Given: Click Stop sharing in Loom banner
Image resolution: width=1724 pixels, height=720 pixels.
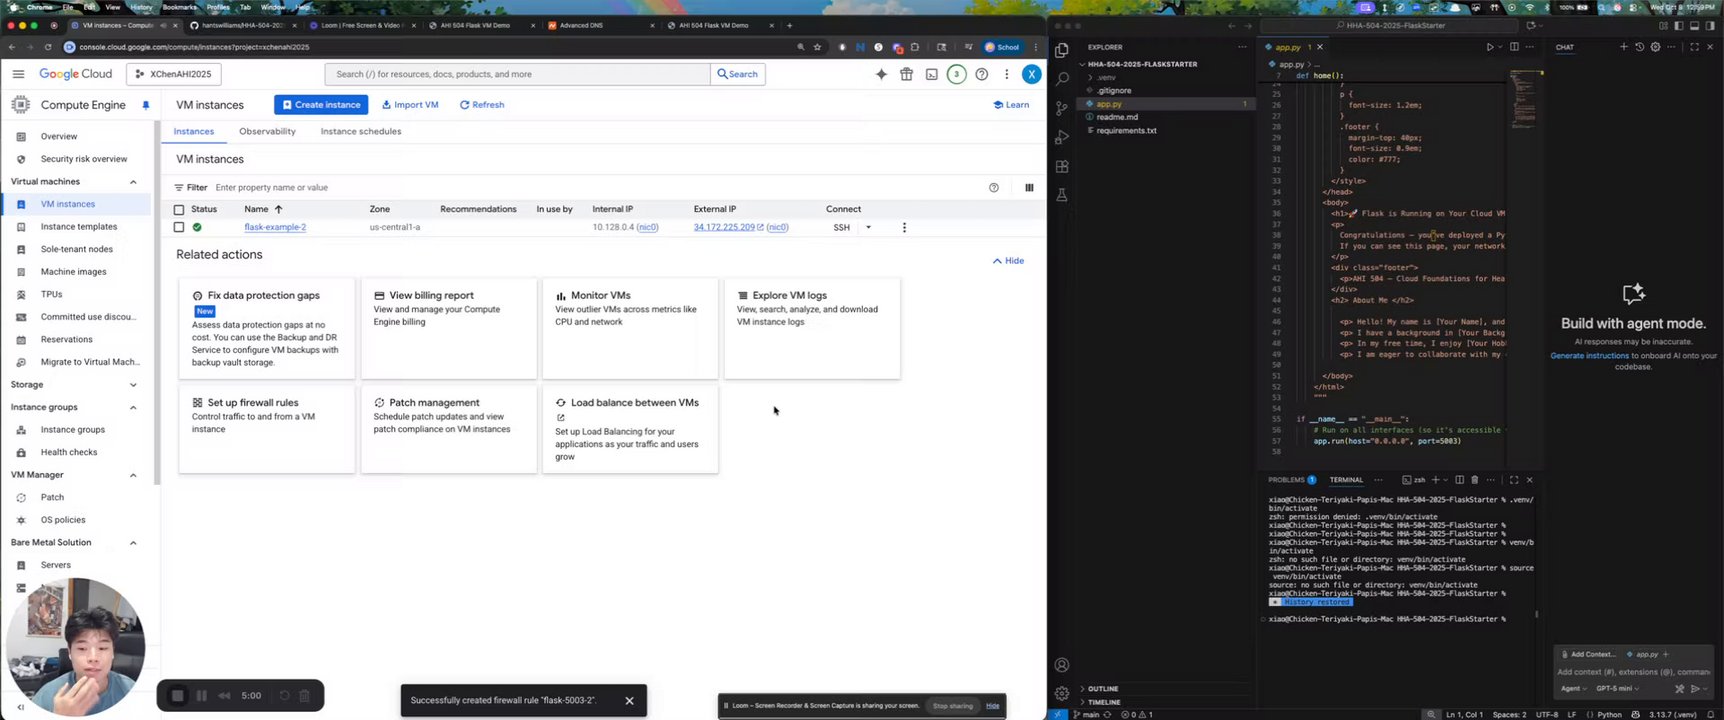Looking at the screenshot, I should pyautogui.click(x=952, y=706).
